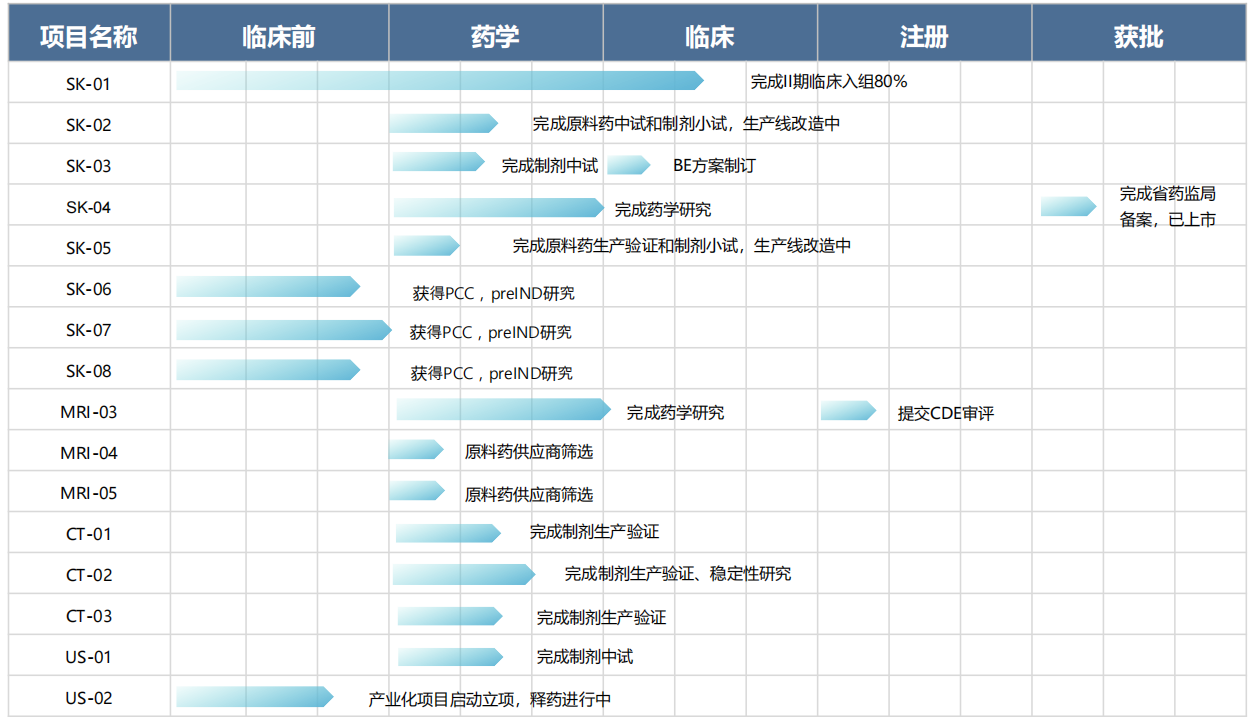Select the MRI-03 注册 stage arrow
This screenshot has width=1256, height=726.
coord(850,411)
